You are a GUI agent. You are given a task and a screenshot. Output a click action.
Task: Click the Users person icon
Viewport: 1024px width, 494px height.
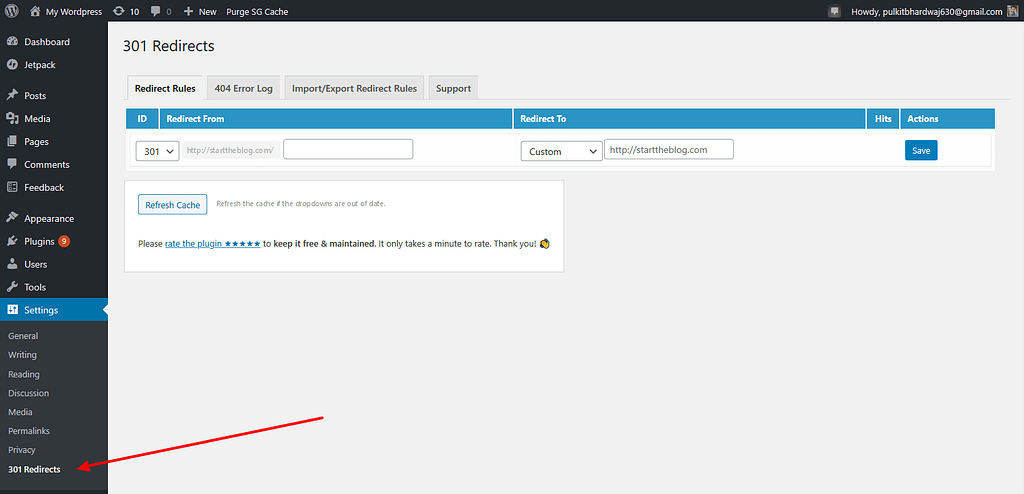(12, 264)
